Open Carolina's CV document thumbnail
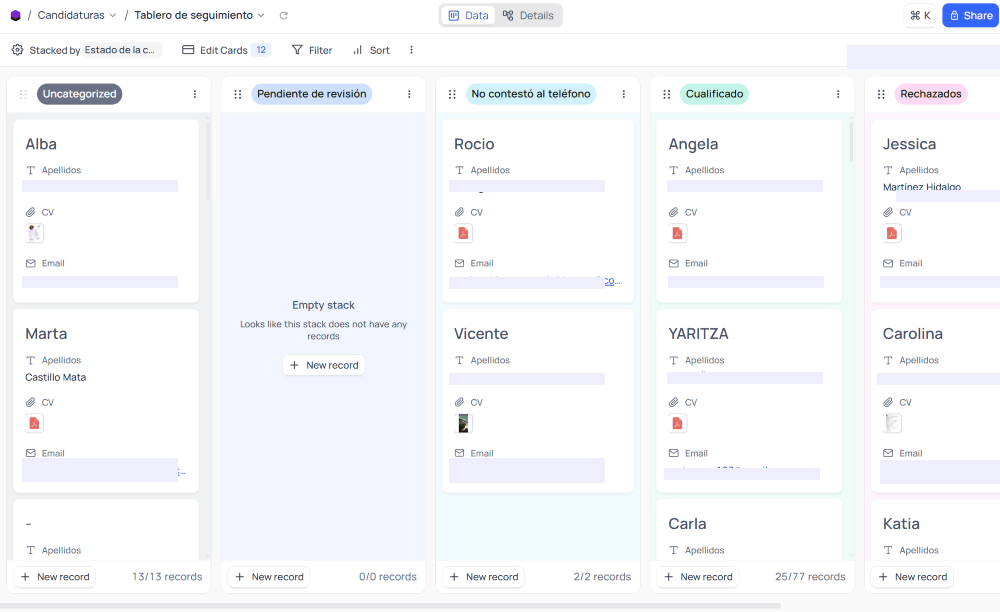This screenshot has width=1000, height=612. (x=892, y=423)
